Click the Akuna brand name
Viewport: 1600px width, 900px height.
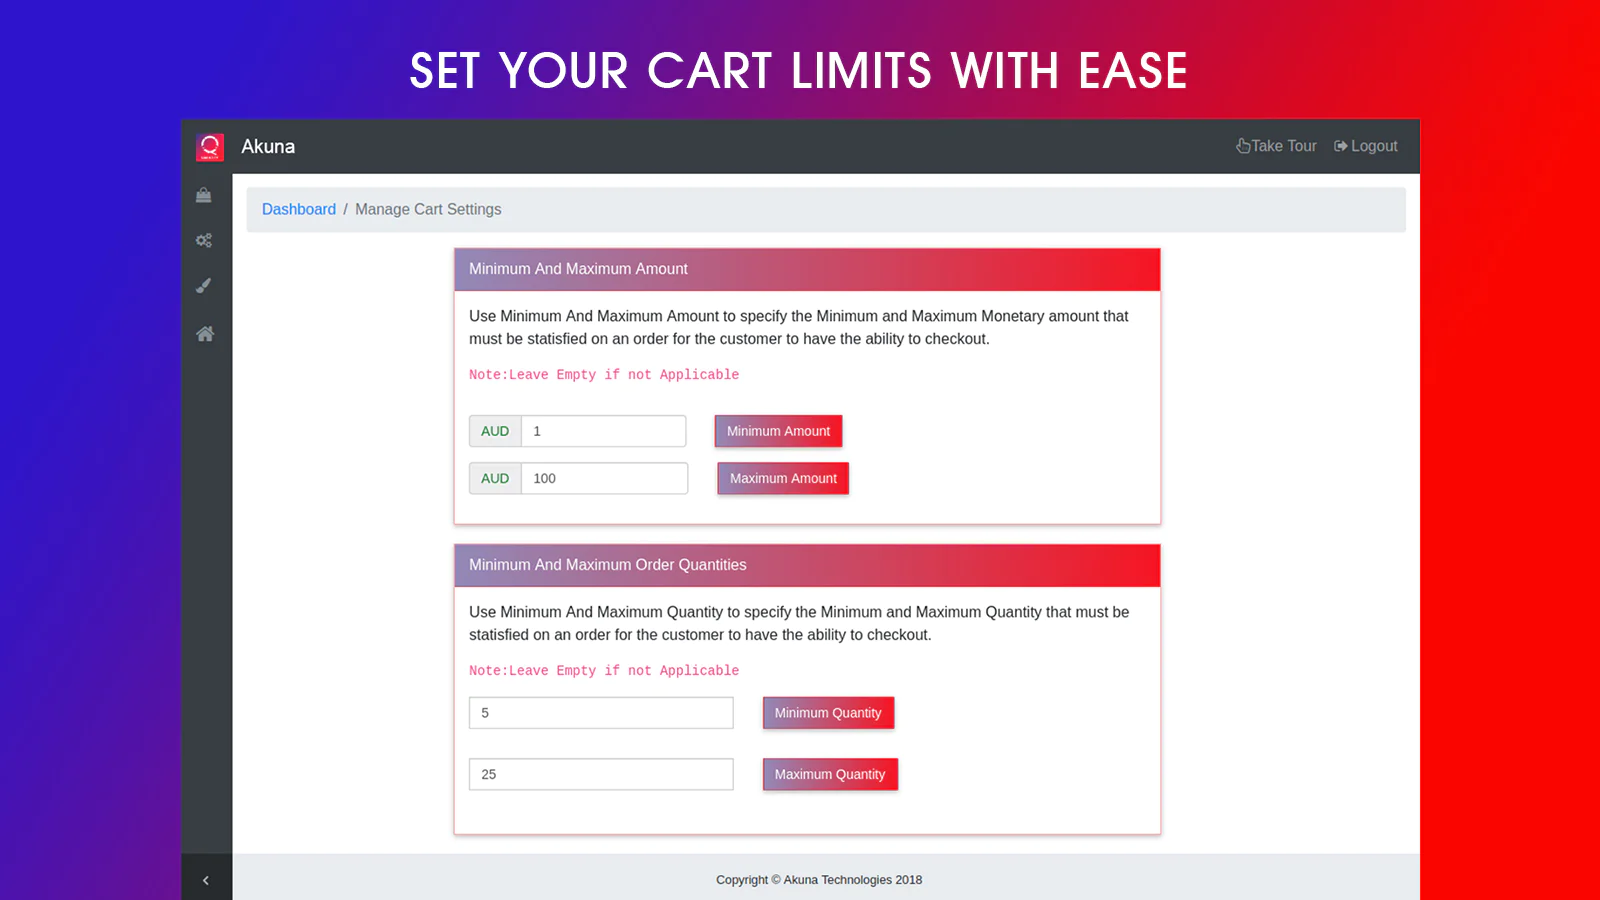click(268, 146)
